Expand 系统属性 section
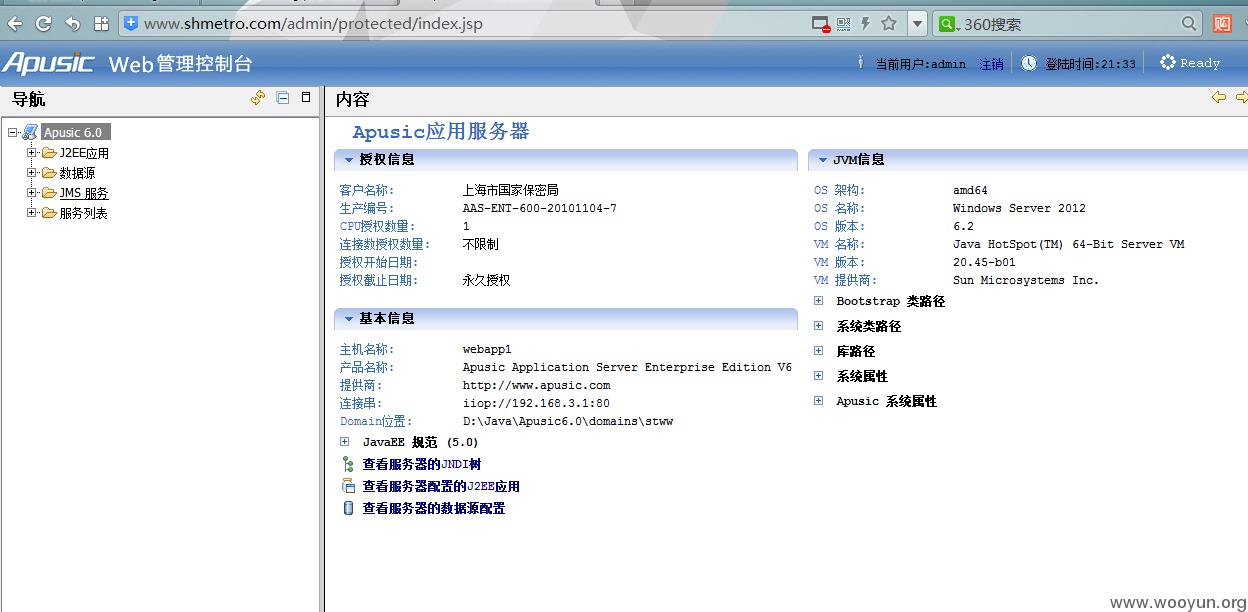The image size is (1248, 612). point(818,376)
